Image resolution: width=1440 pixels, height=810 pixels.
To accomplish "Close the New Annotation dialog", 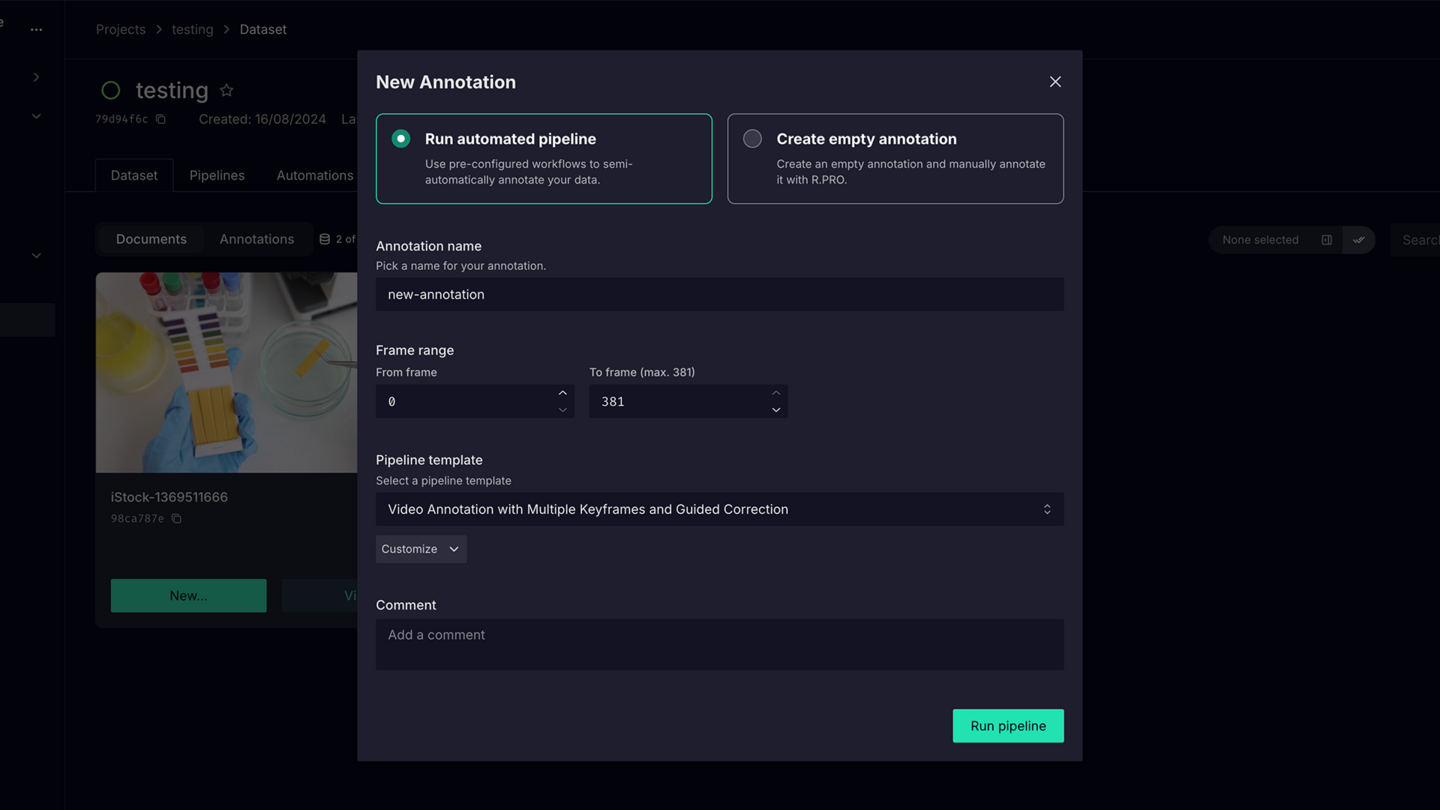I will pos(1055,82).
